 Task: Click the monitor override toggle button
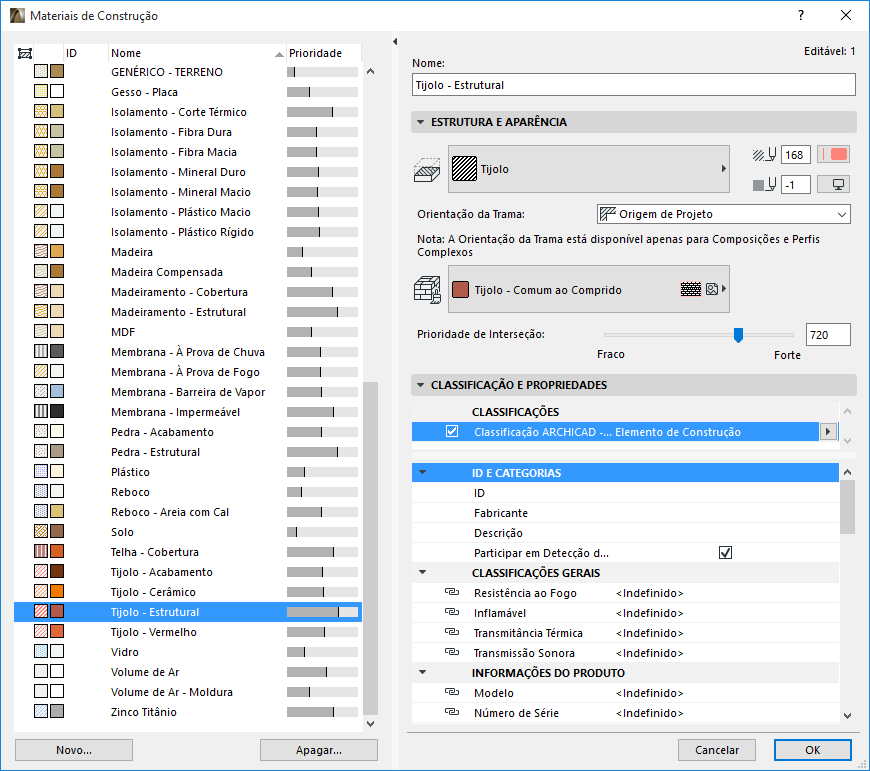(x=833, y=185)
